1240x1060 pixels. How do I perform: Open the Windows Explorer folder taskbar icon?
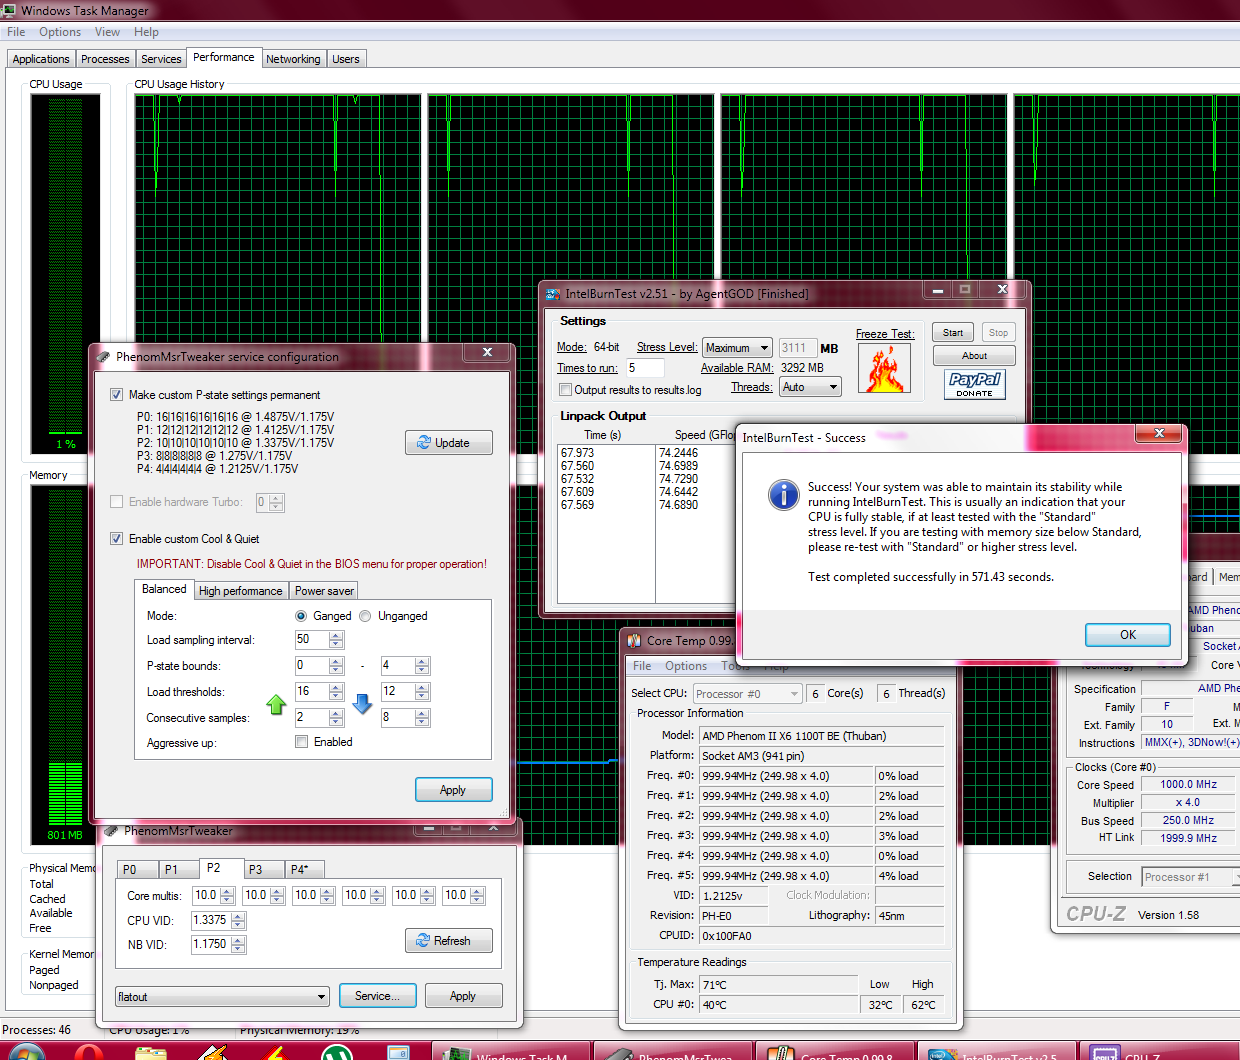coord(151,1052)
